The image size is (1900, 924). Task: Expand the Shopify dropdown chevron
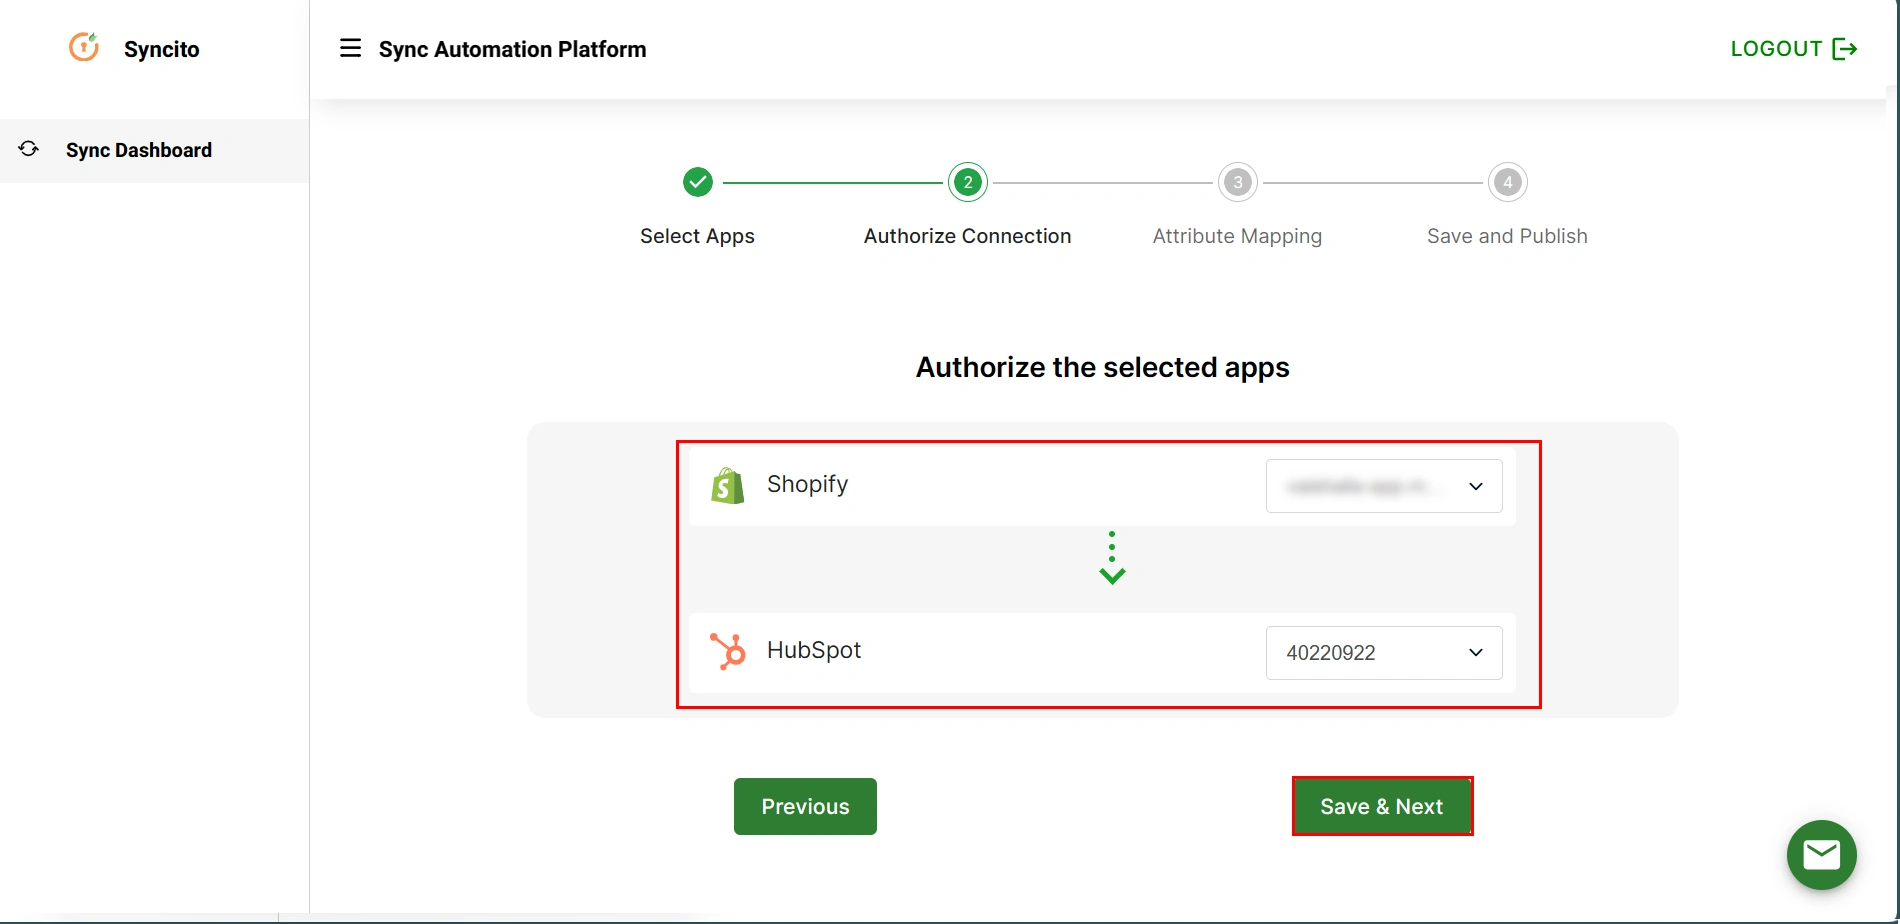point(1476,486)
